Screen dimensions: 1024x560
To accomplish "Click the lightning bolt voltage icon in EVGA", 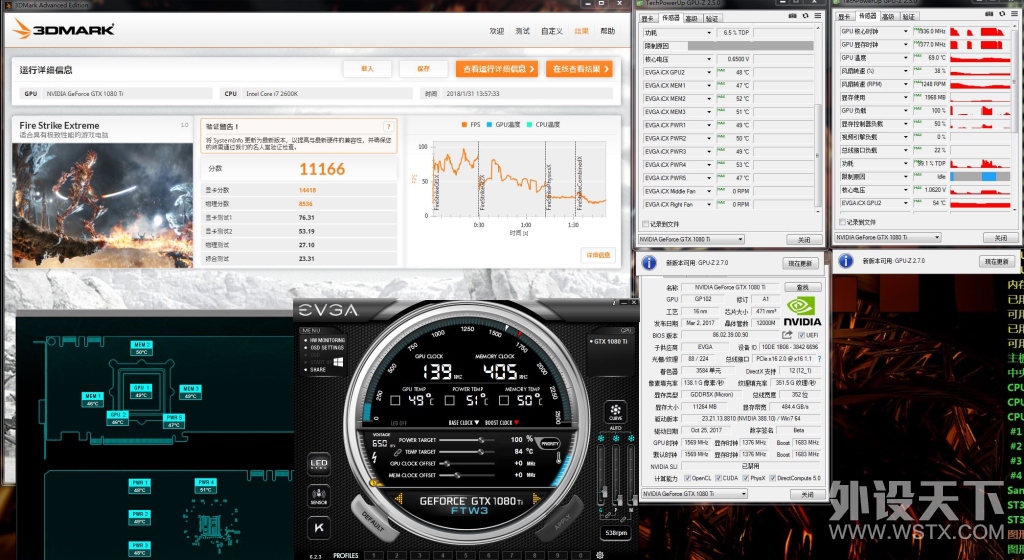I will click(374, 458).
